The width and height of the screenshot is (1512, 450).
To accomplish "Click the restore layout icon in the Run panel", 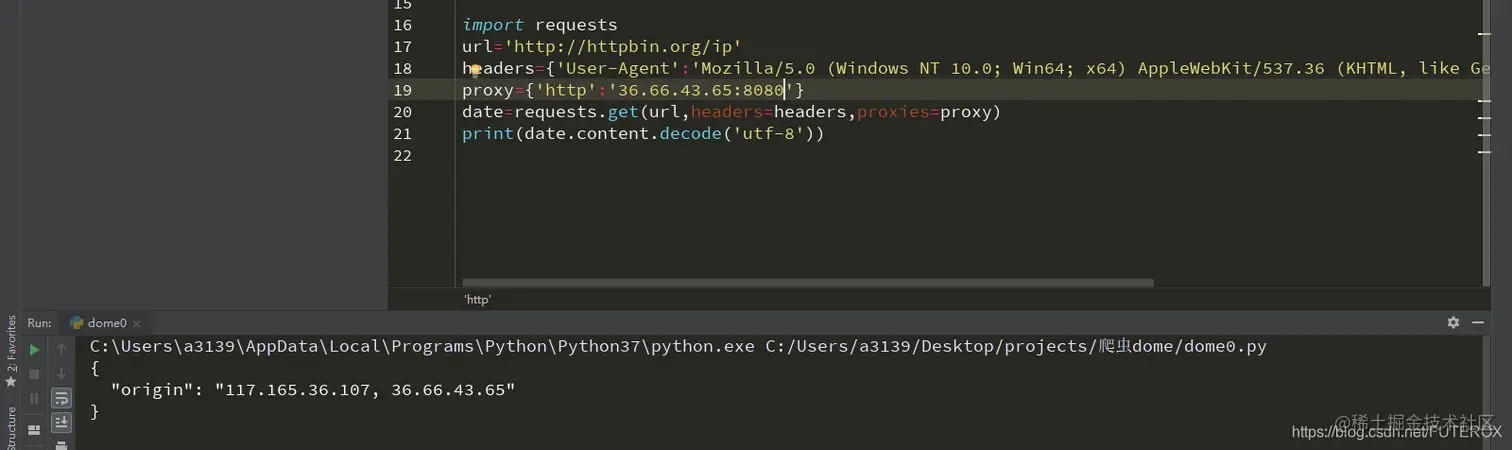I will tap(34, 430).
